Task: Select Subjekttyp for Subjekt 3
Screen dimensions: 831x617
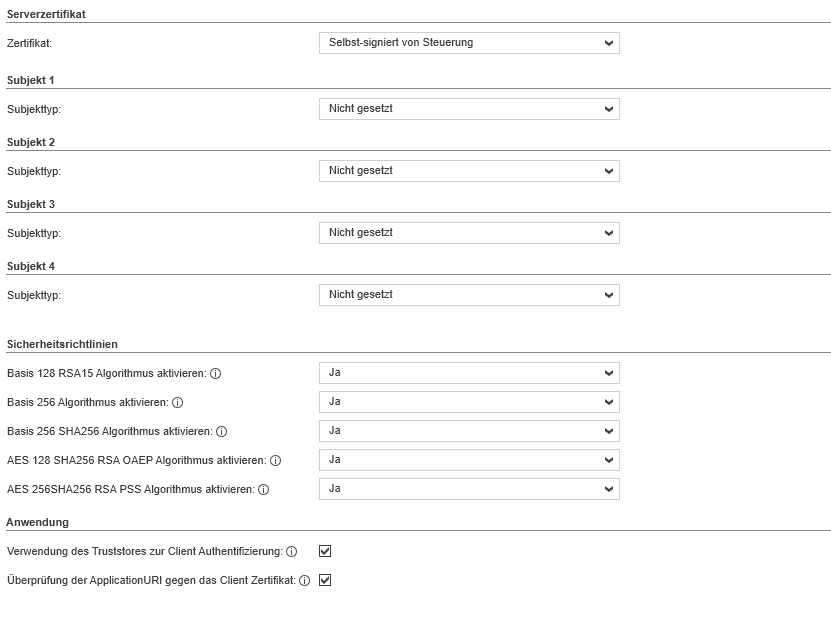Action: (469, 233)
